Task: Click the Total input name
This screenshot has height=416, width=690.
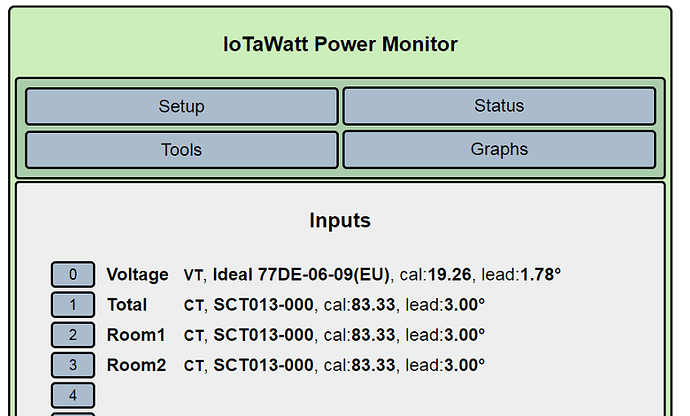Action: (127, 305)
